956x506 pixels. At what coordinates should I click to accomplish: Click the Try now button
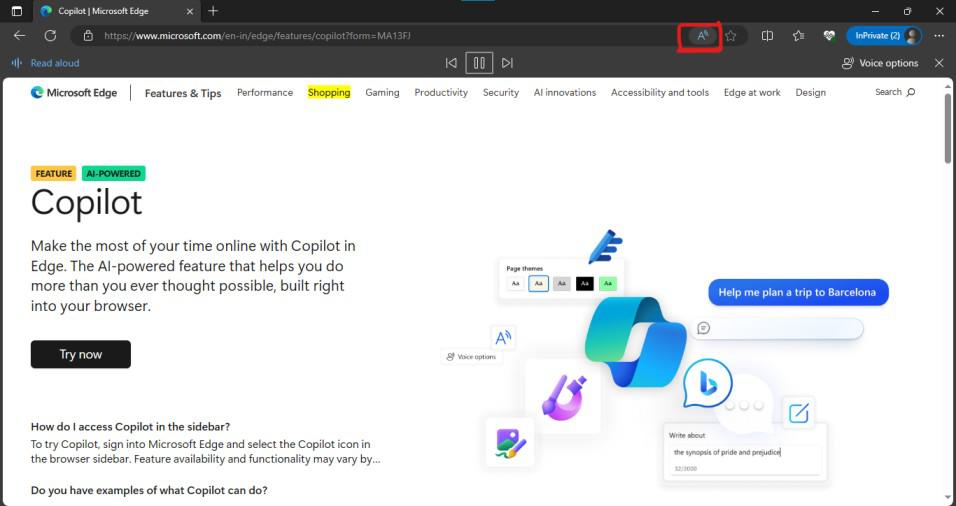coord(80,354)
